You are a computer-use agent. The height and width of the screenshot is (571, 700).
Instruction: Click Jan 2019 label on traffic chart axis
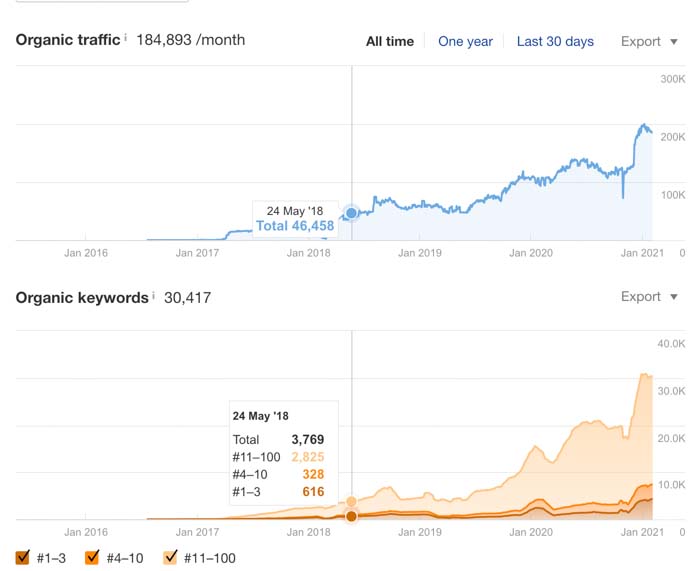pos(420,253)
